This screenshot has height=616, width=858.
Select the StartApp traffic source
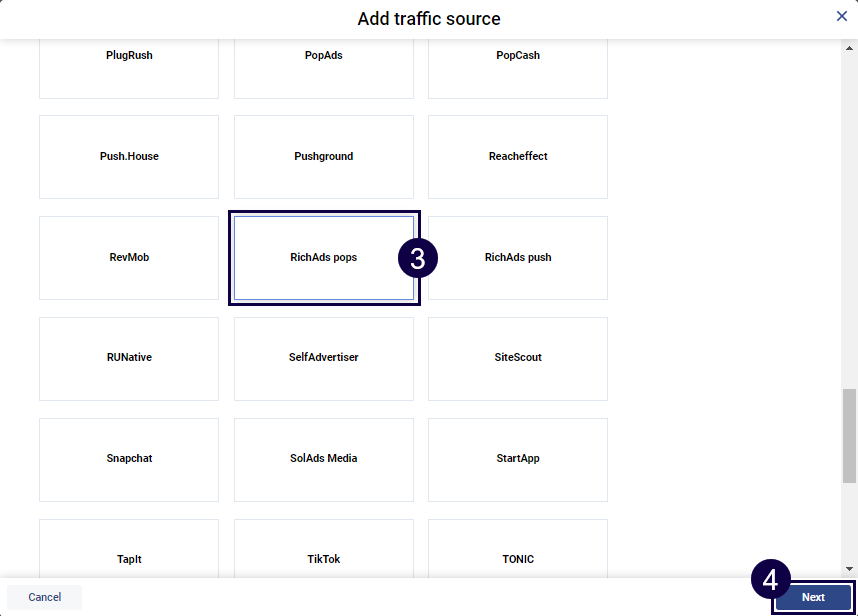coord(518,459)
